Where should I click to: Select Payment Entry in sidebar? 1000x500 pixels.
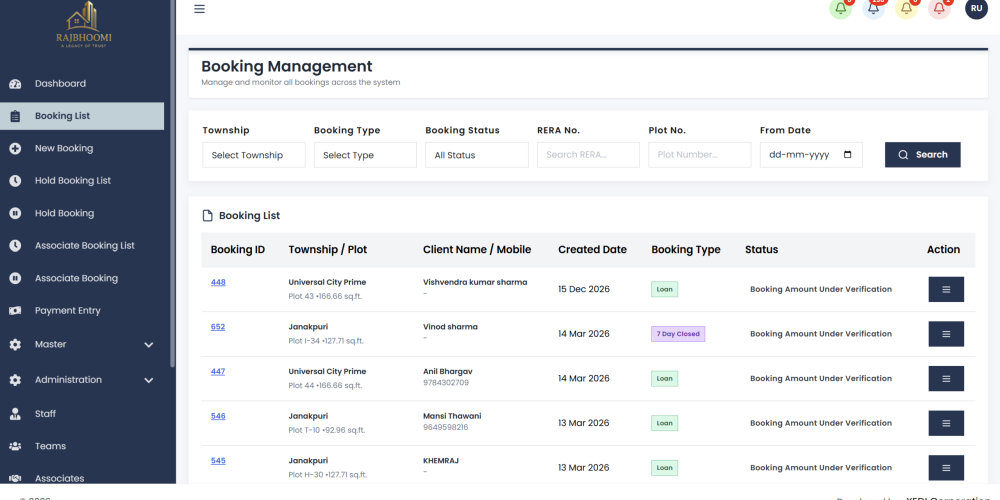pos(67,311)
